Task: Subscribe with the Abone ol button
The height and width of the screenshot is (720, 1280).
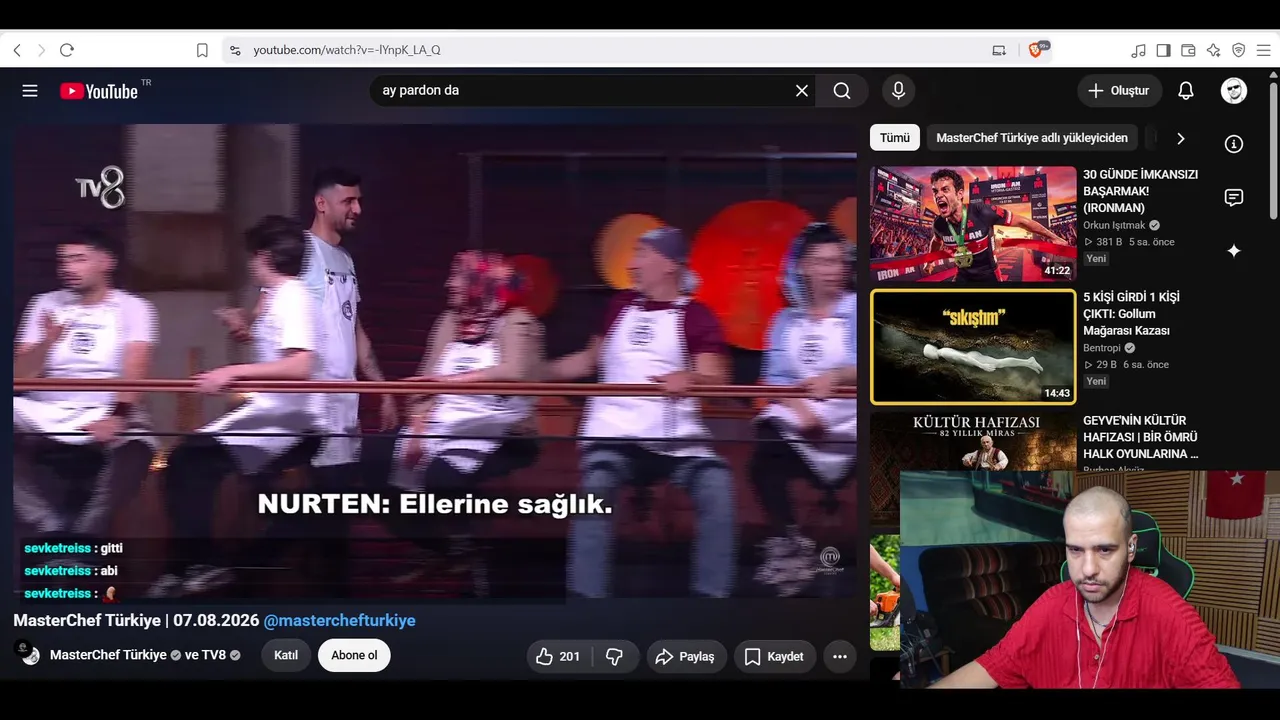Action: (x=354, y=656)
